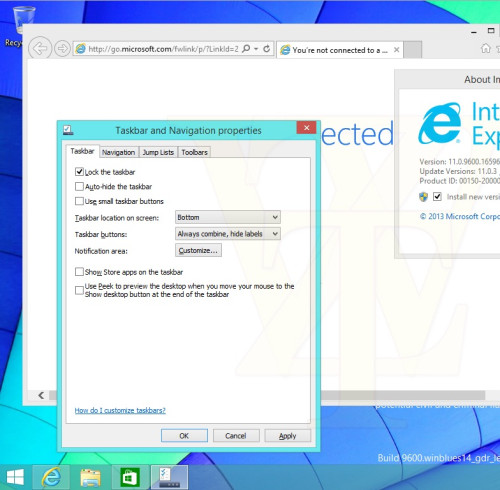Click the dialog's title bar system icon
500x490 pixels.
point(68,130)
